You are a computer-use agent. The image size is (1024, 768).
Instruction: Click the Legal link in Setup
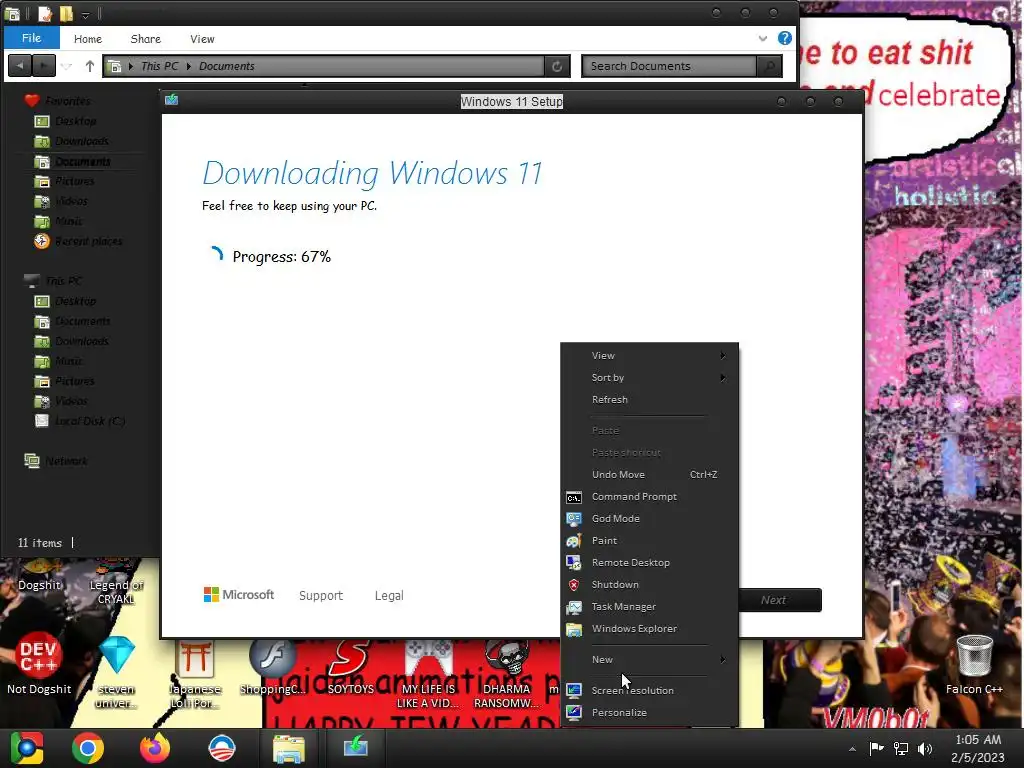click(389, 596)
